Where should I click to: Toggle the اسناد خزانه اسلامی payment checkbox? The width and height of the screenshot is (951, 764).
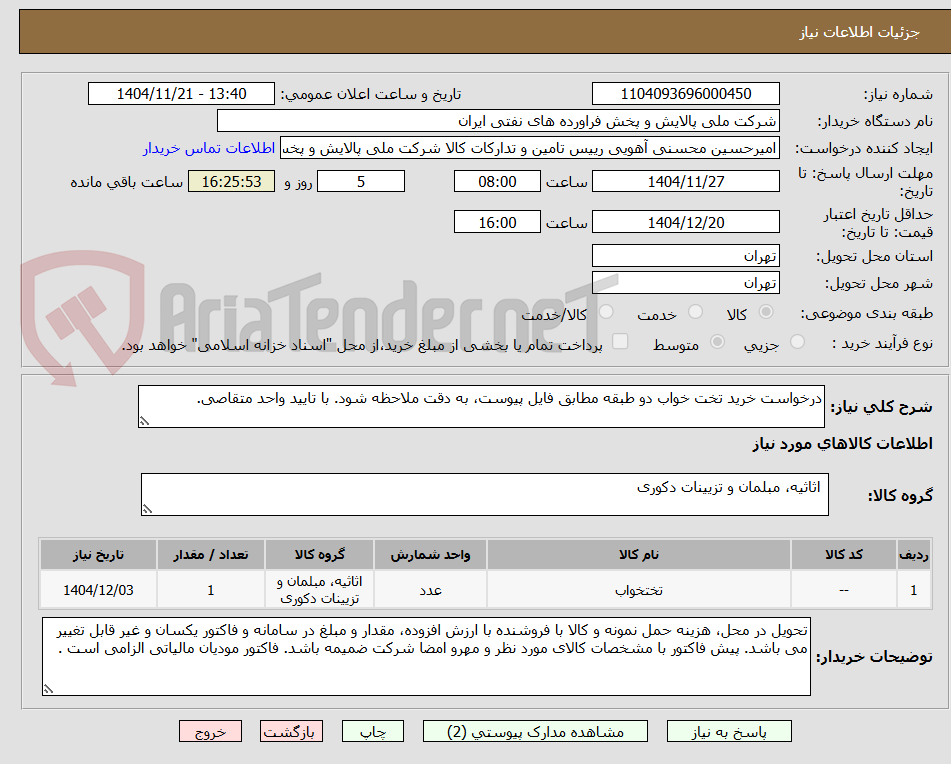pyautogui.click(x=620, y=341)
